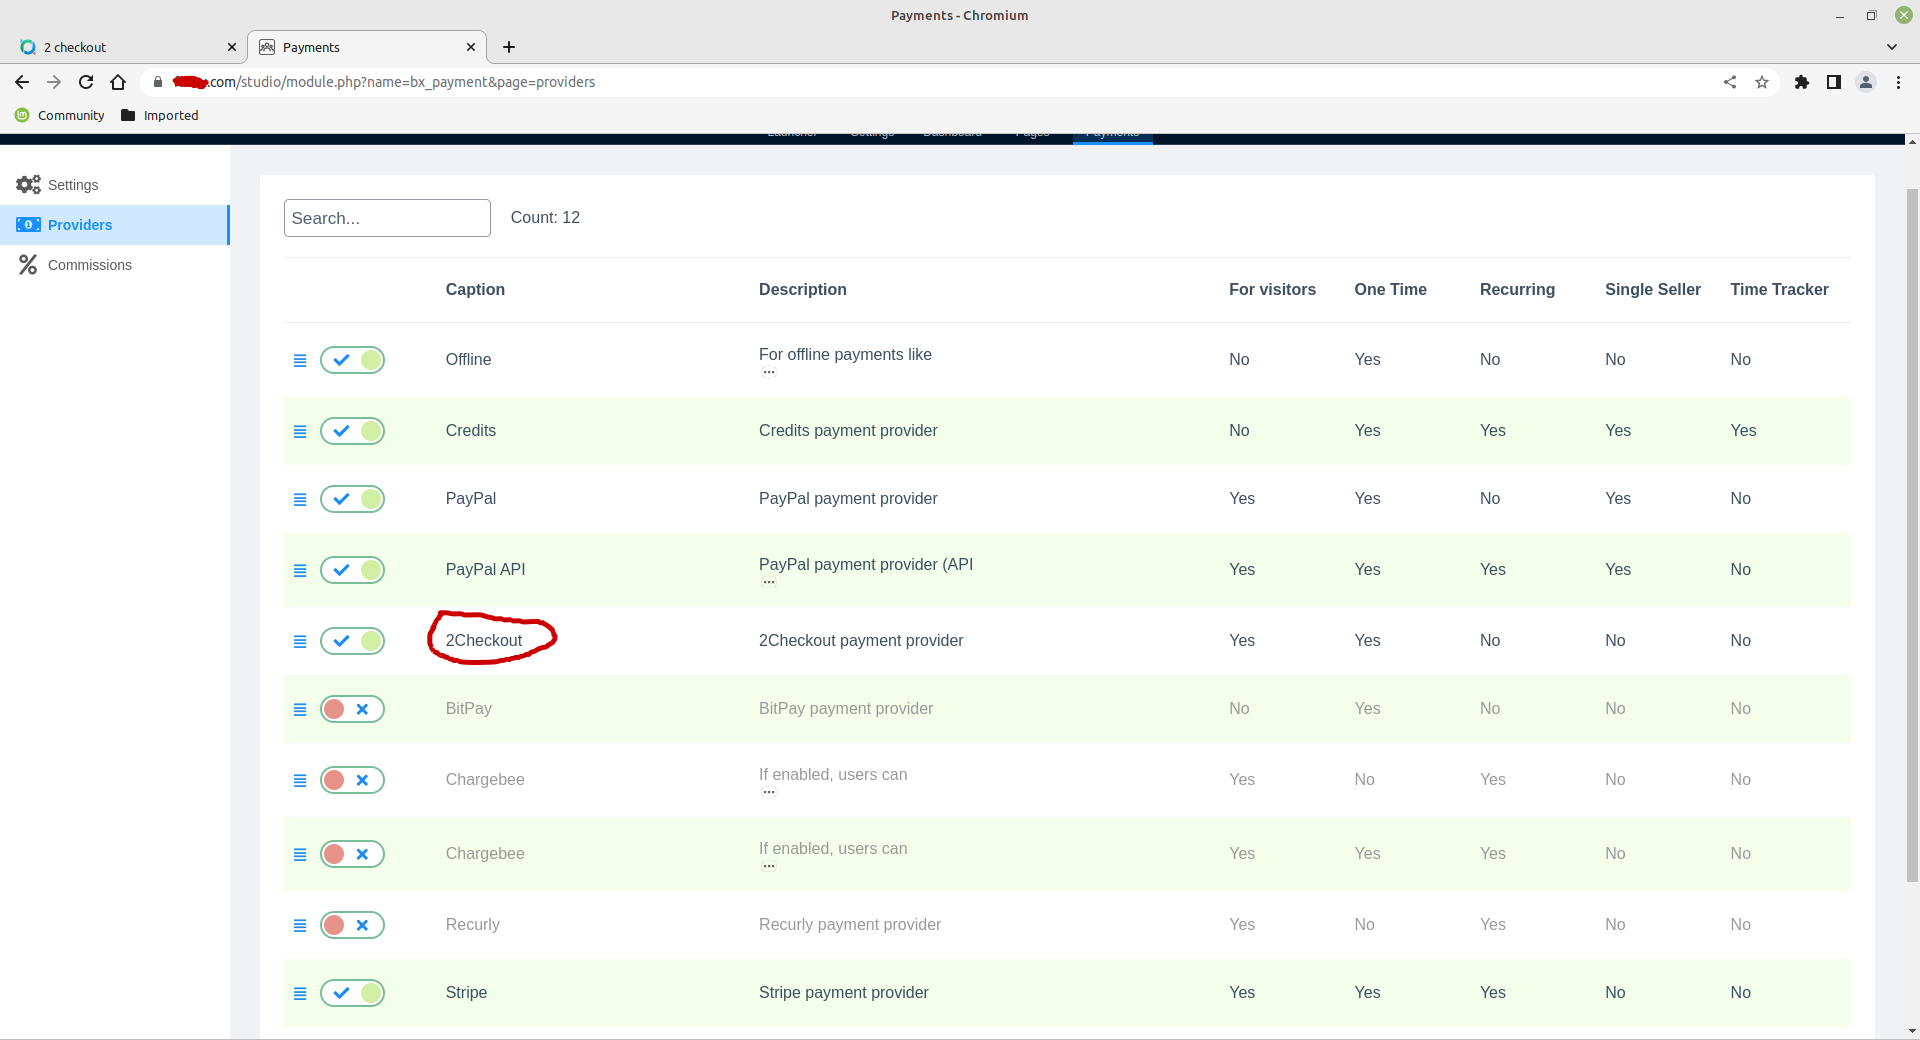This screenshot has height=1040, width=1920.
Task: Click the provider Search input field
Action: 387,218
